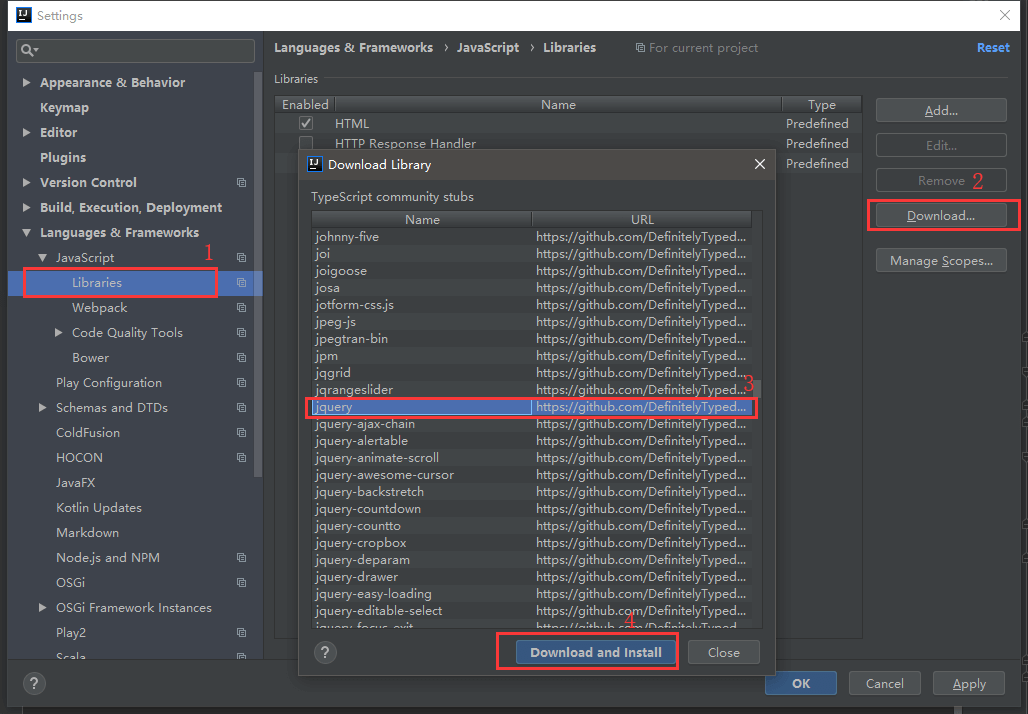Click the project-level icon beside Node.js and NPM

[x=241, y=558]
